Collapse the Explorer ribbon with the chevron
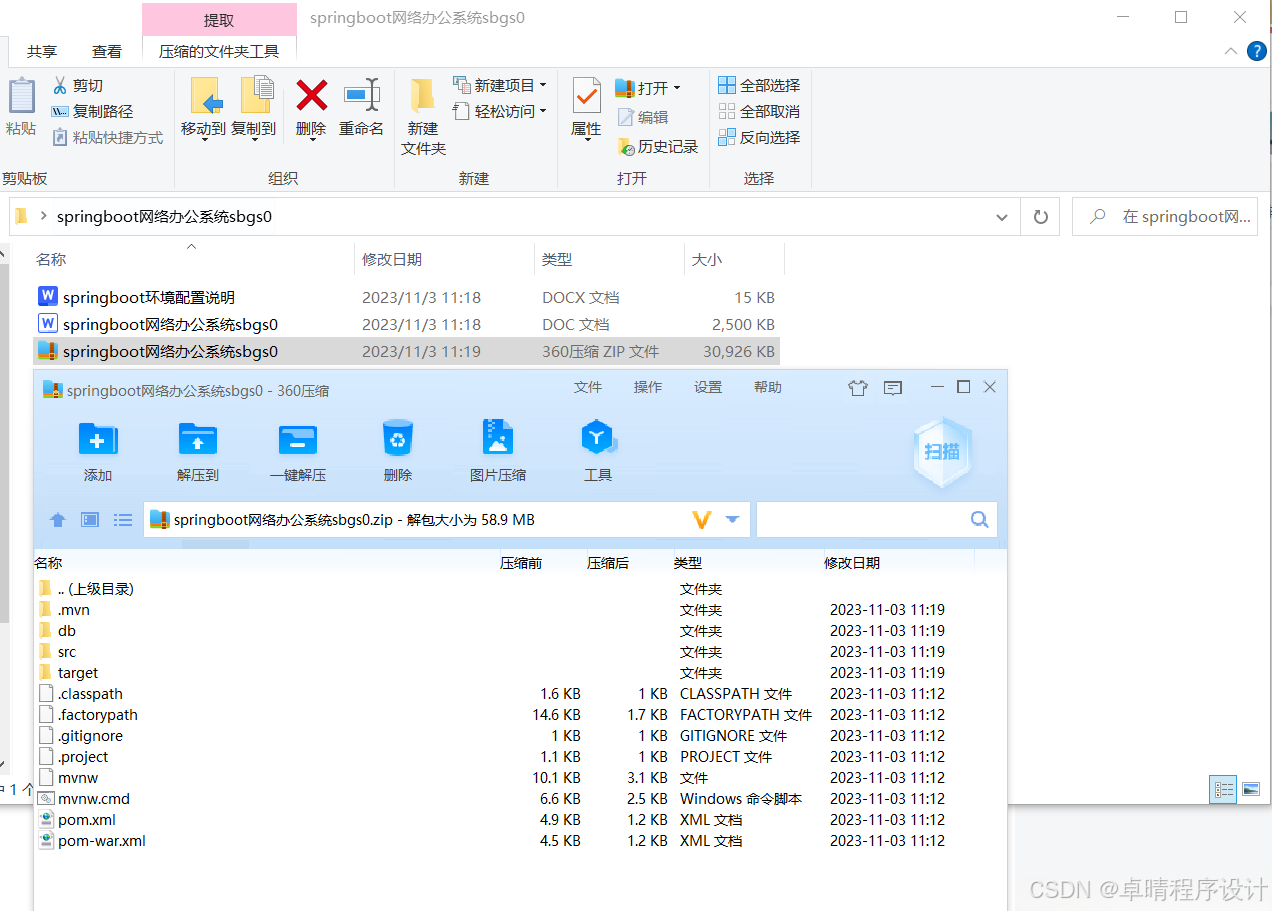The image size is (1272, 911). click(x=1230, y=51)
